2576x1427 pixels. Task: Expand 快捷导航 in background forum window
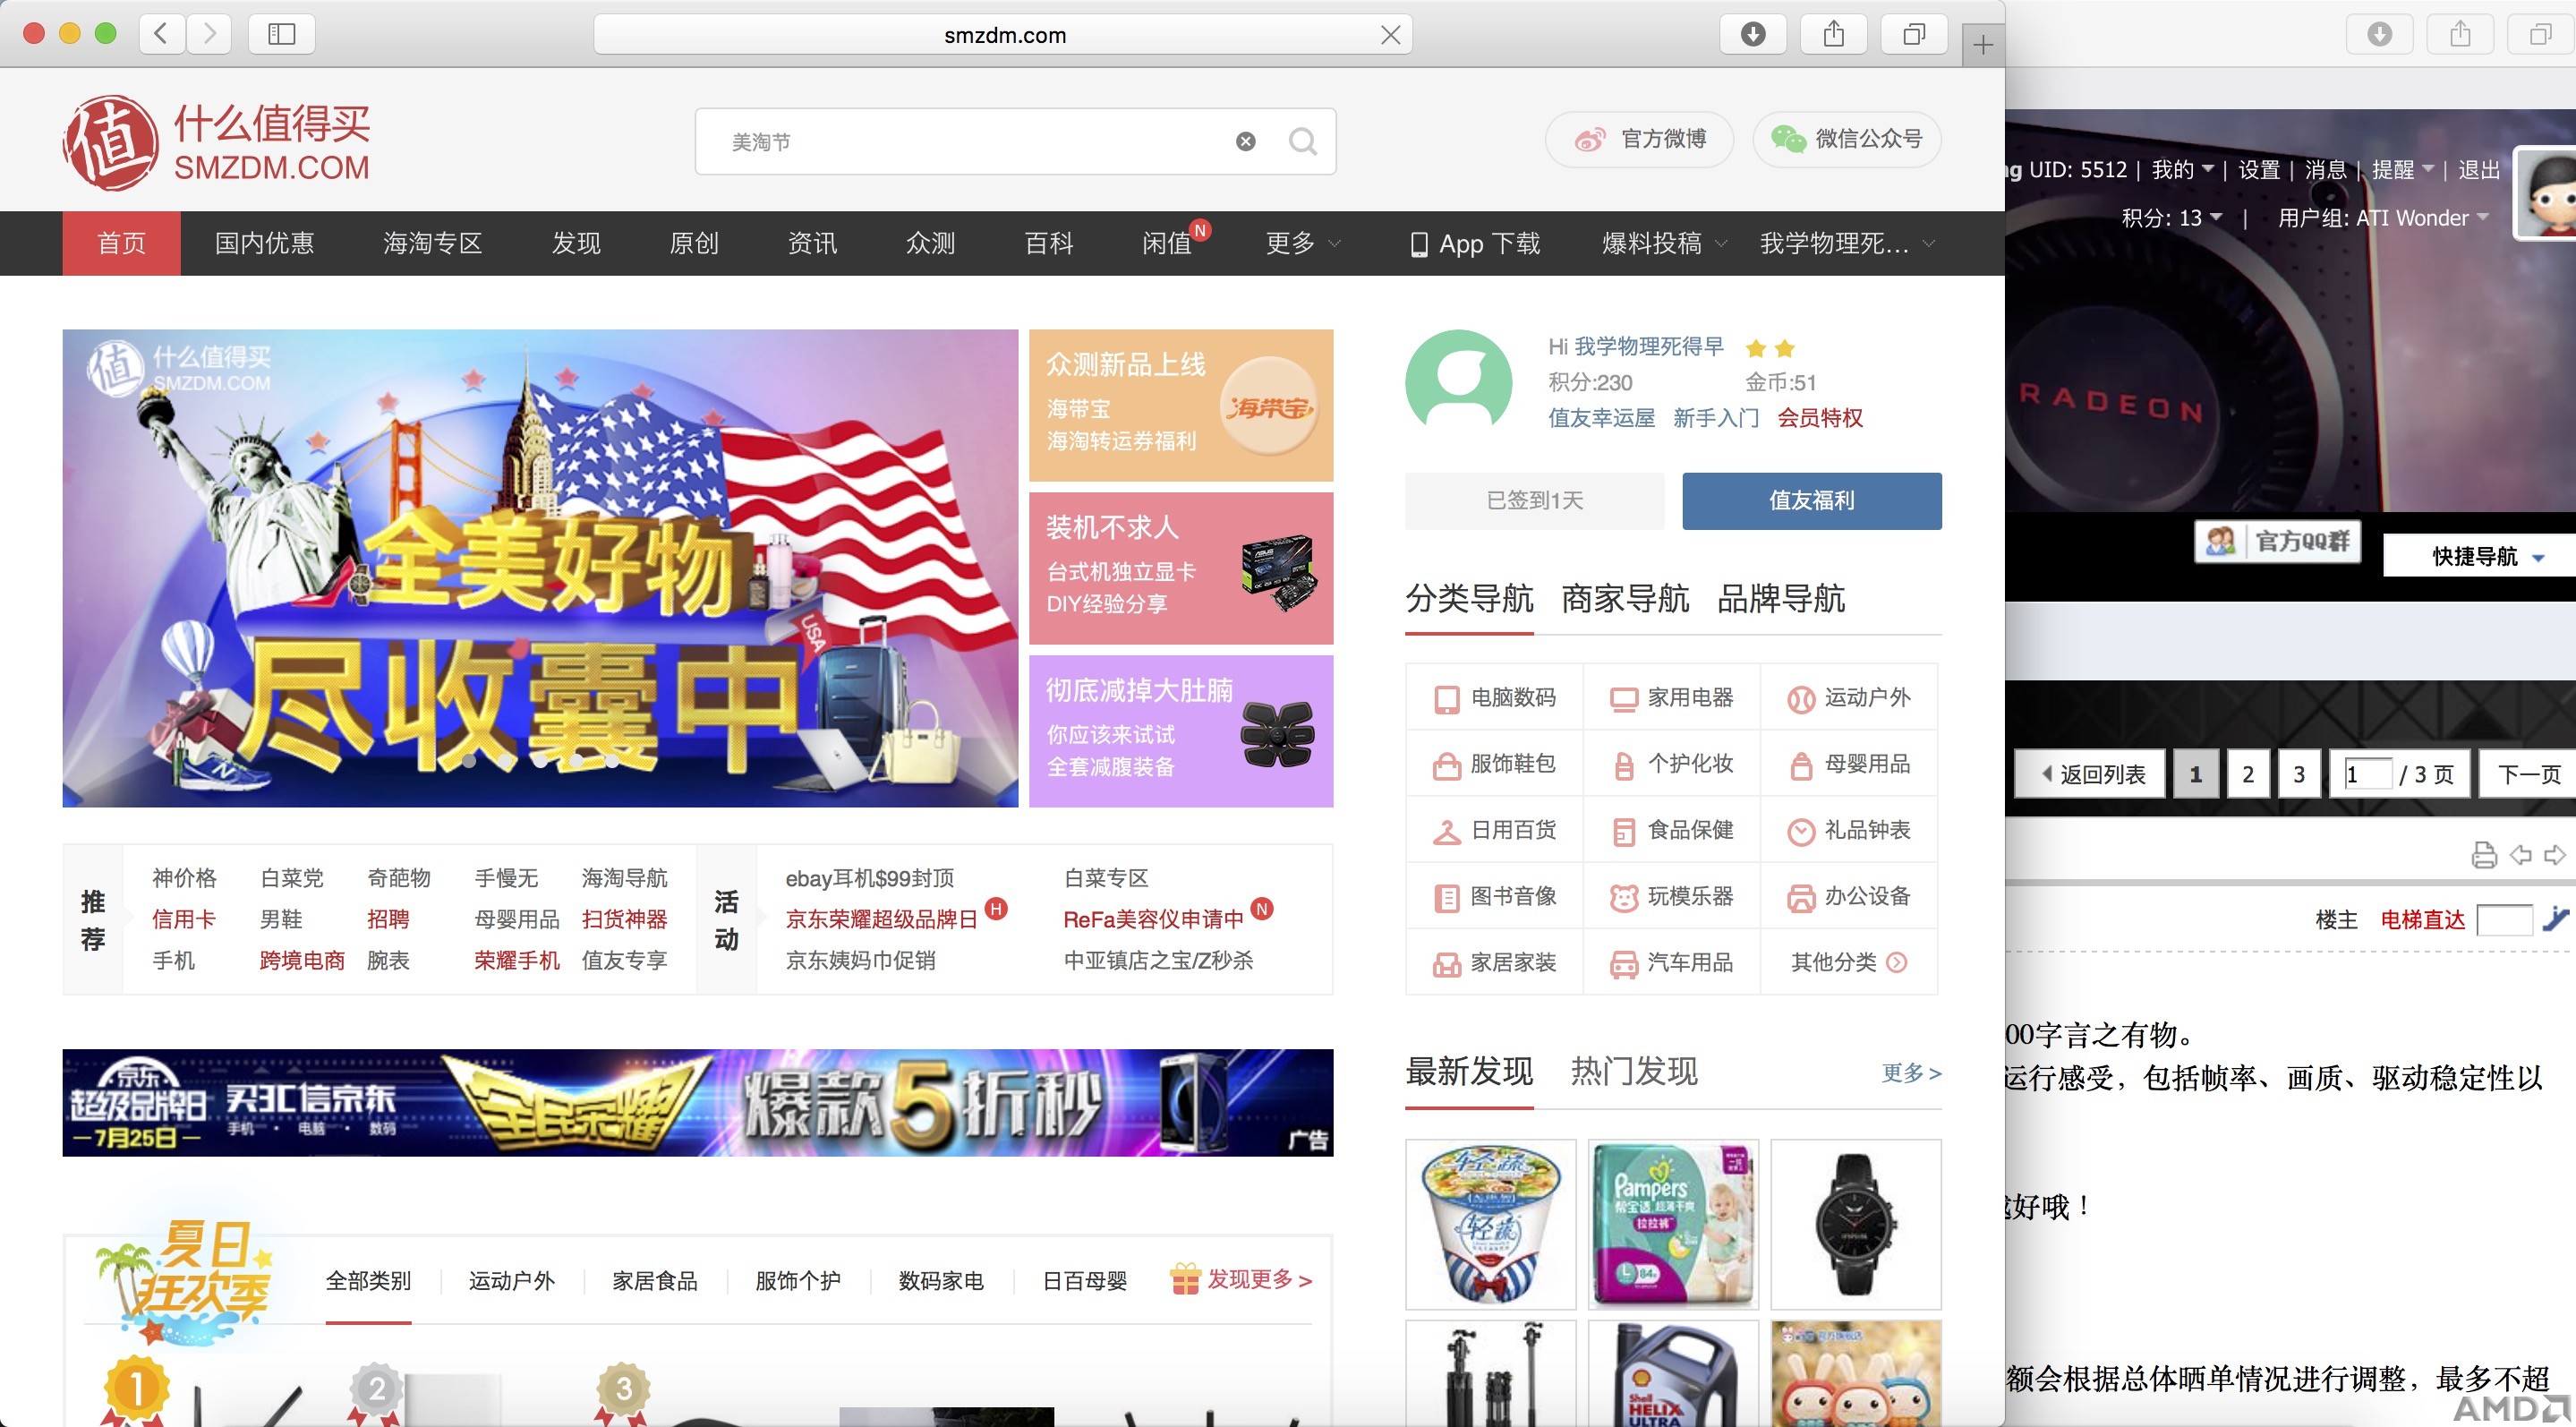pyautogui.click(x=2484, y=556)
